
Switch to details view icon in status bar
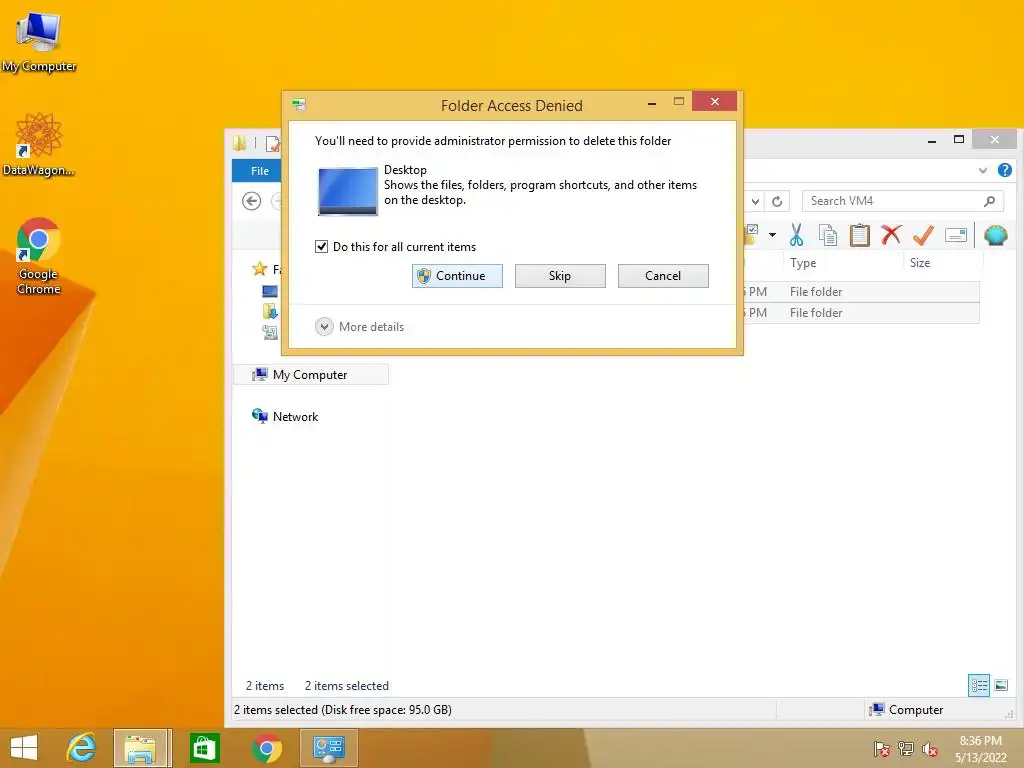[x=979, y=685]
